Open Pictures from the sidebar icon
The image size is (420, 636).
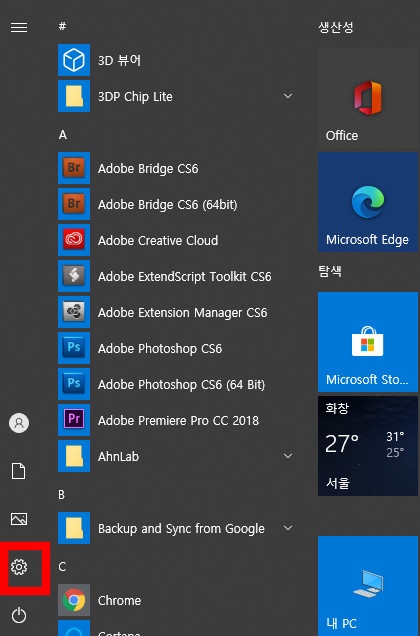pyautogui.click(x=19, y=519)
